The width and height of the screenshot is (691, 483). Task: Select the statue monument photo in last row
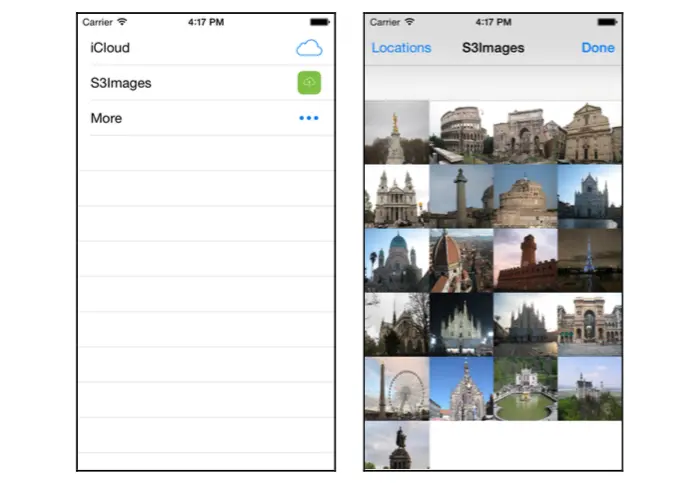[x=397, y=445]
